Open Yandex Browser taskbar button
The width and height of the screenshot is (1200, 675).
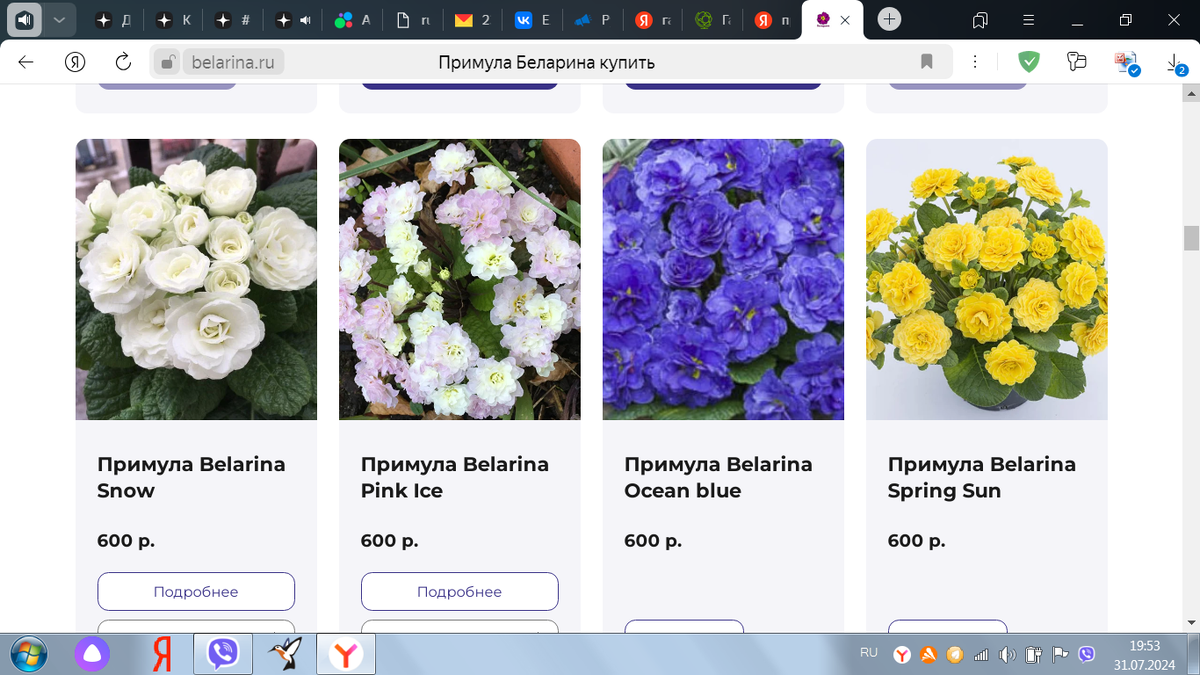click(x=346, y=655)
